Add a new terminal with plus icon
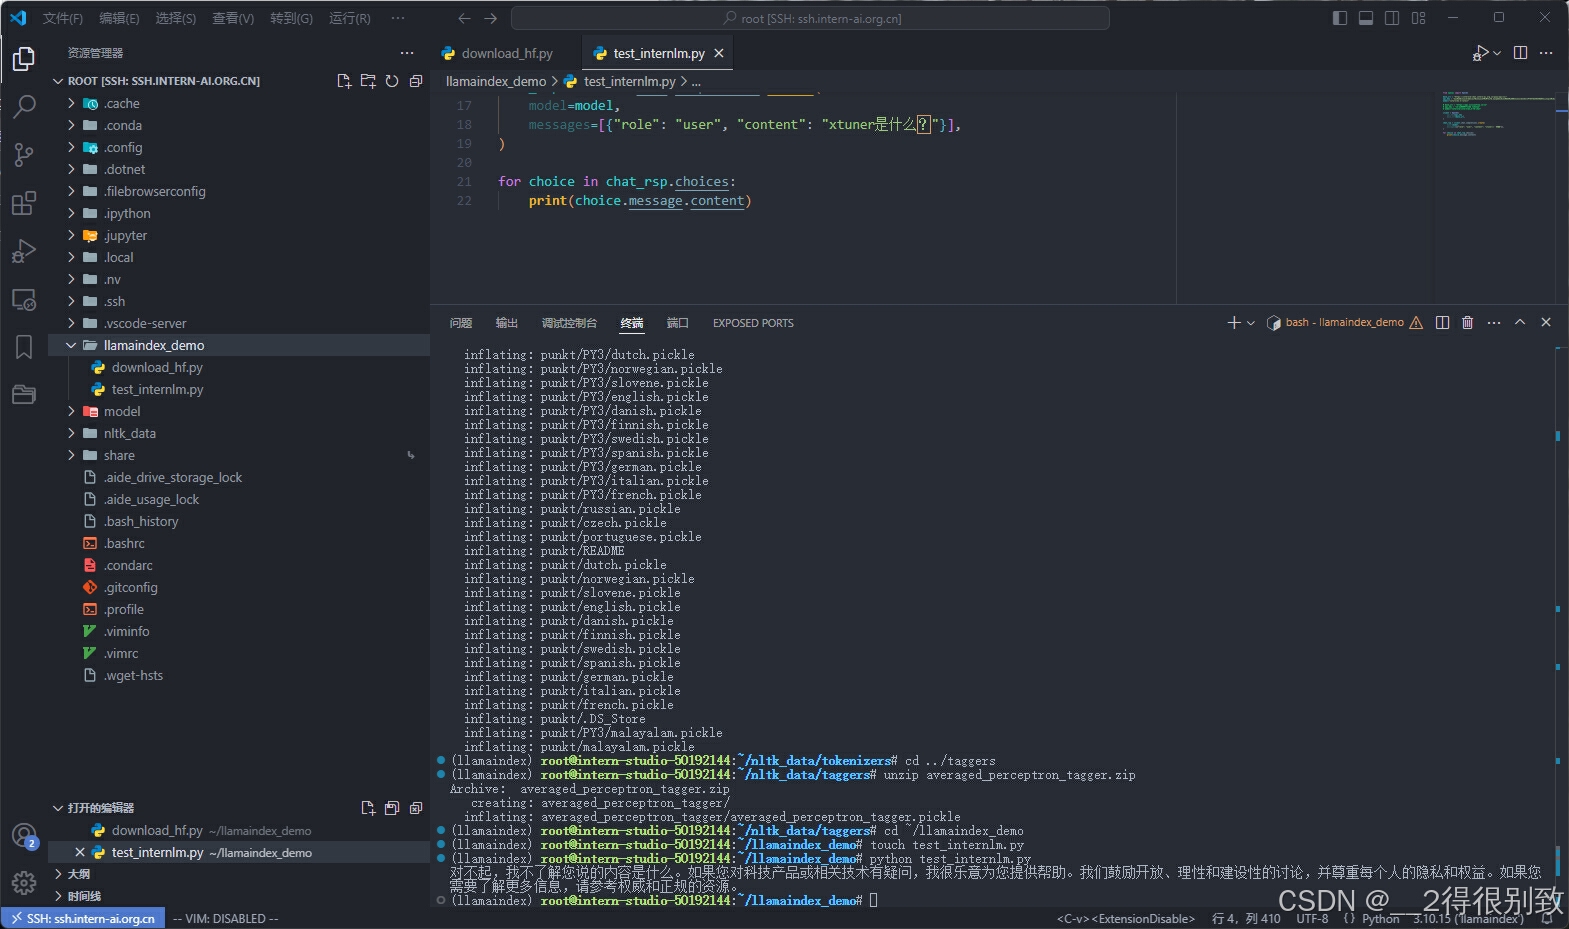The image size is (1569, 929). (x=1234, y=322)
